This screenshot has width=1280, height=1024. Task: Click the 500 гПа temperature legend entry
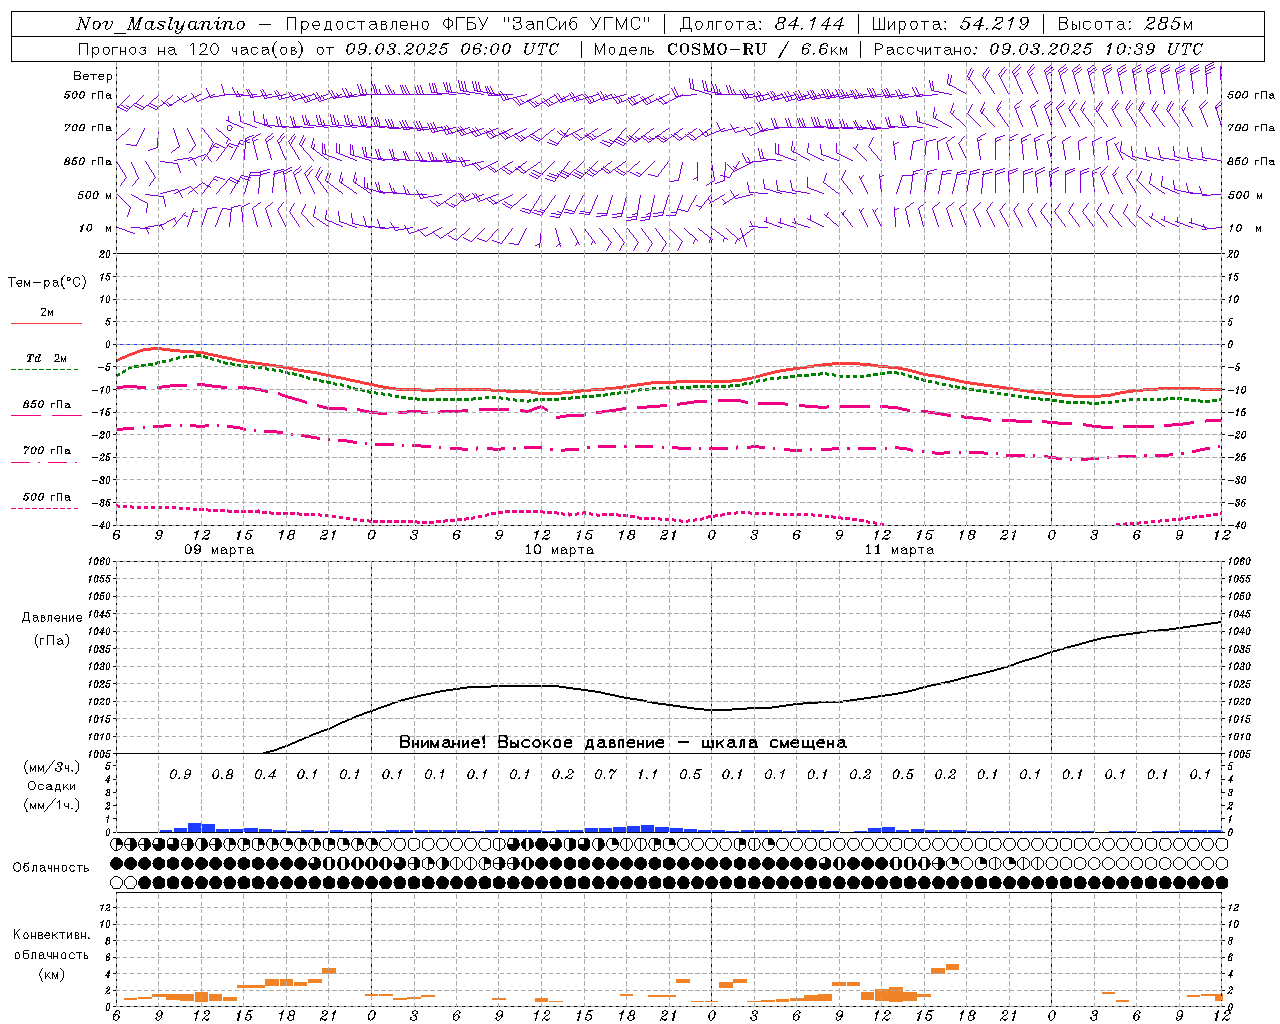[x=47, y=497]
